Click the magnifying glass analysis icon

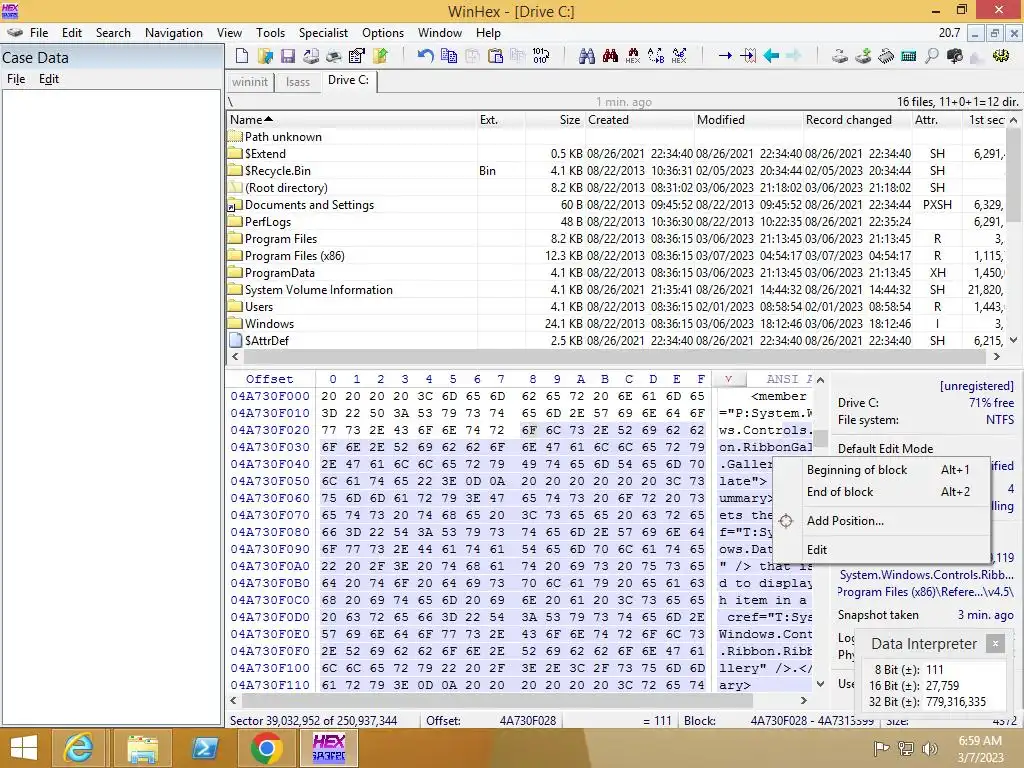click(932, 56)
